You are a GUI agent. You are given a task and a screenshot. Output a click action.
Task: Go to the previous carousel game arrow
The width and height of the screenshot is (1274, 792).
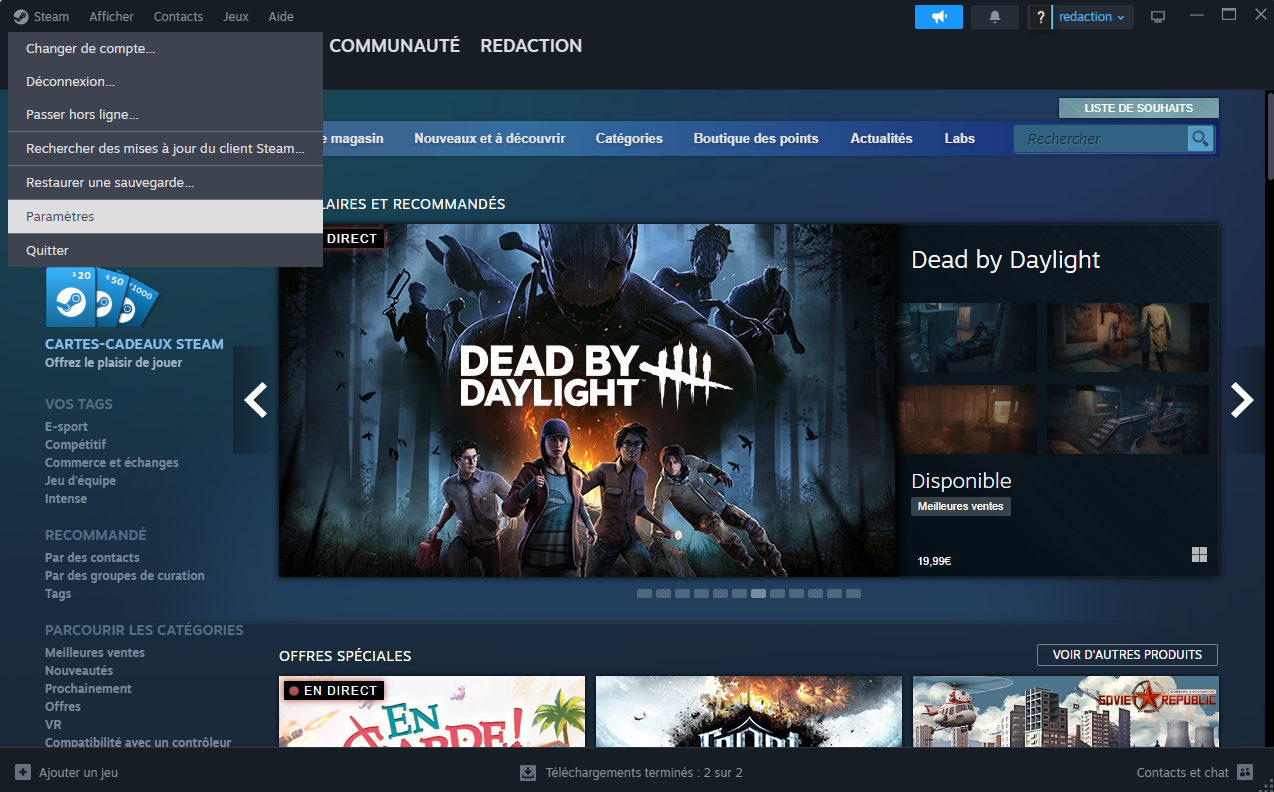pyautogui.click(x=256, y=400)
